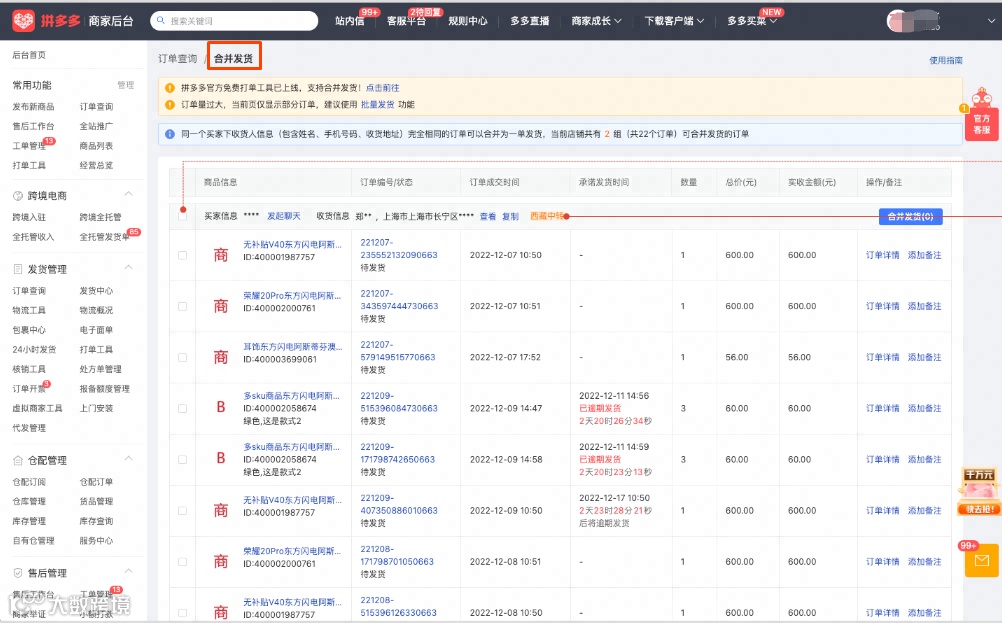This screenshot has height=623, width=1002.
Task: Check the order 221208-171798701050663 checkbox
Action: [183, 562]
